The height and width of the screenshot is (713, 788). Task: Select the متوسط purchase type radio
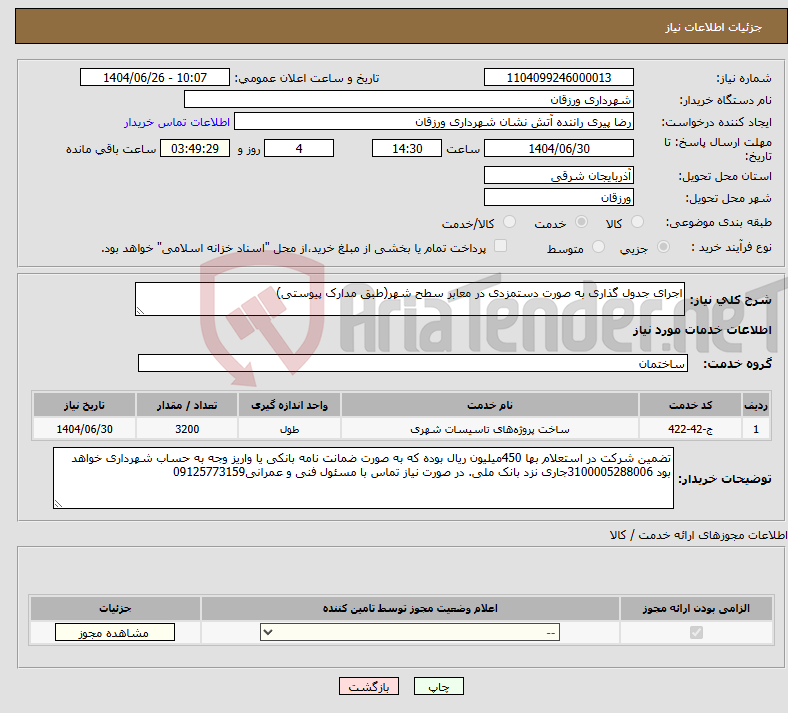click(x=598, y=247)
